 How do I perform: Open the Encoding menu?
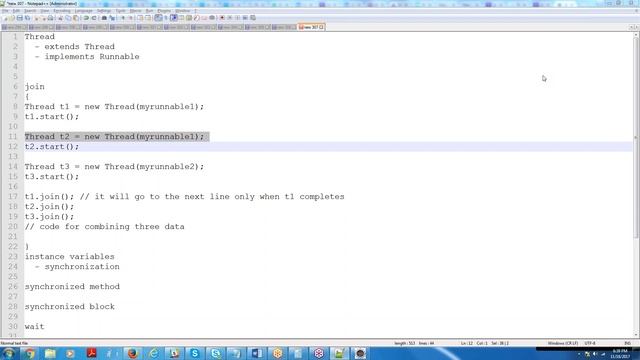coord(62,11)
